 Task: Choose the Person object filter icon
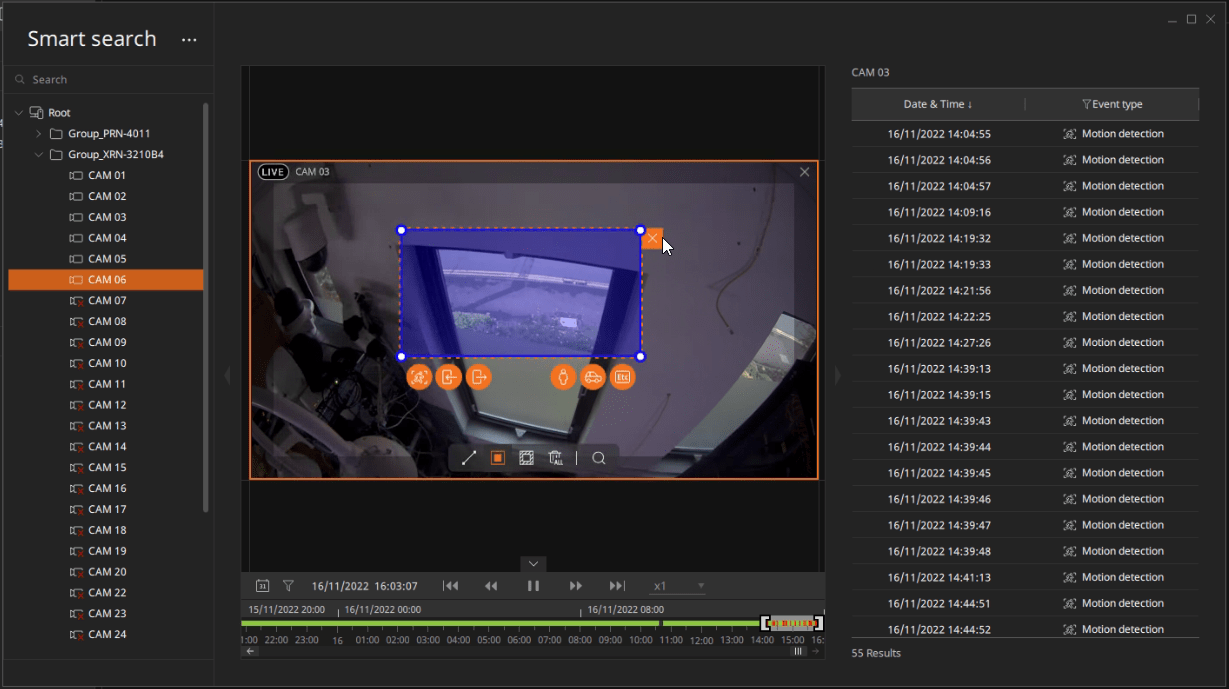point(563,377)
